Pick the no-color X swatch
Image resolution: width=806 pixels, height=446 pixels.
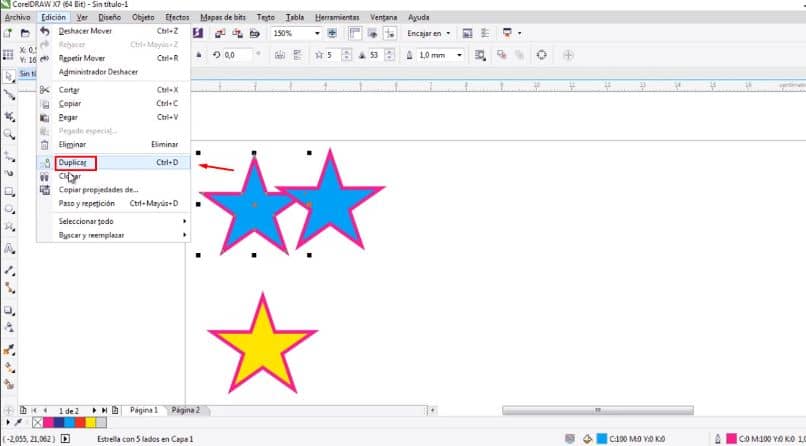(38, 422)
